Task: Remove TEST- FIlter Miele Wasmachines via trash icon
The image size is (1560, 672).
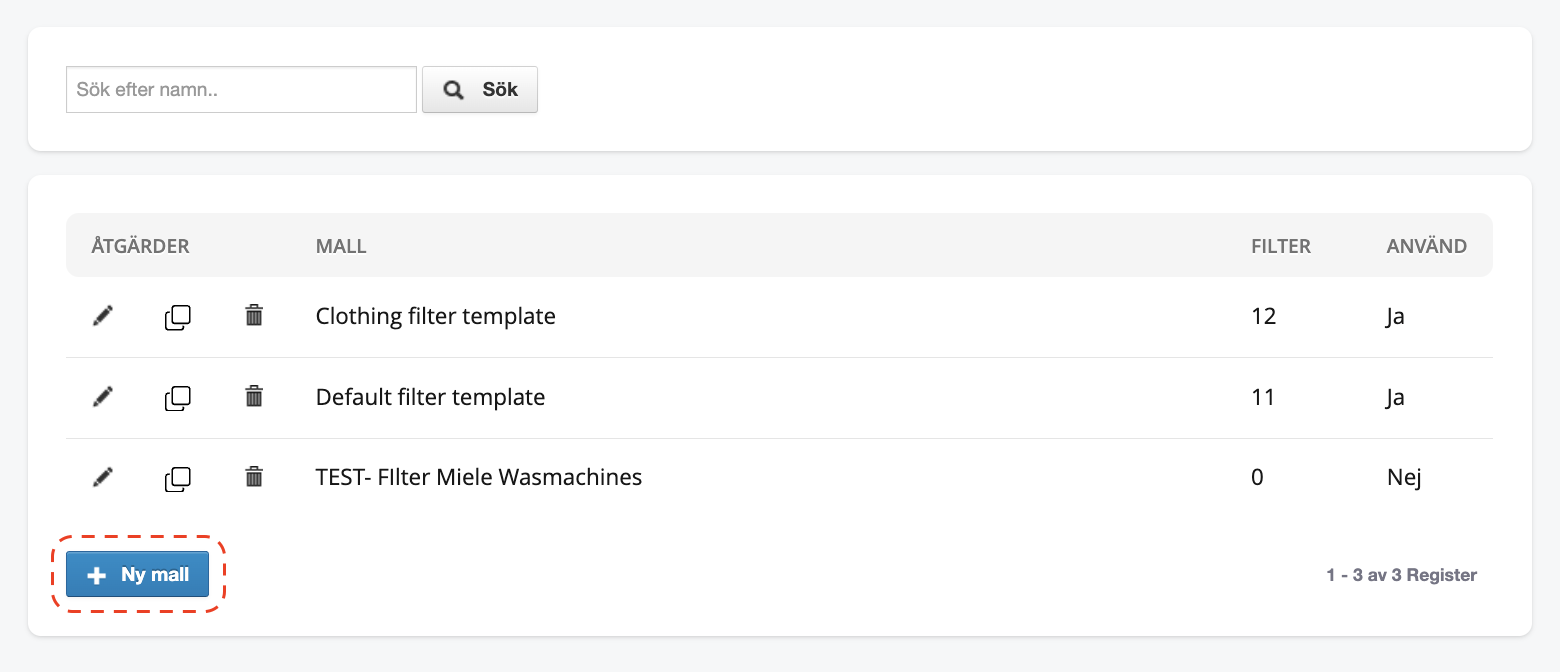Action: [254, 477]
